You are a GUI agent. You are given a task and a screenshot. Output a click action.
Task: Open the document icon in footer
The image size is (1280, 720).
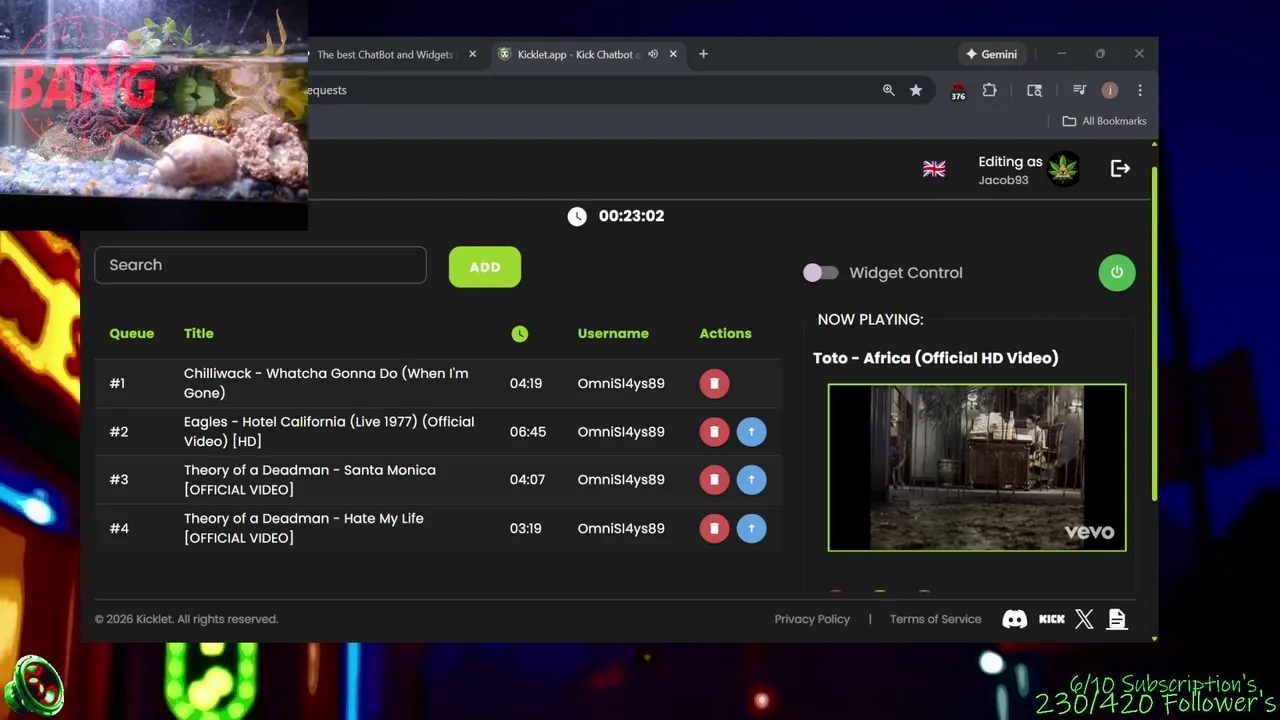pyautogui.click(x=1117, y=619)
